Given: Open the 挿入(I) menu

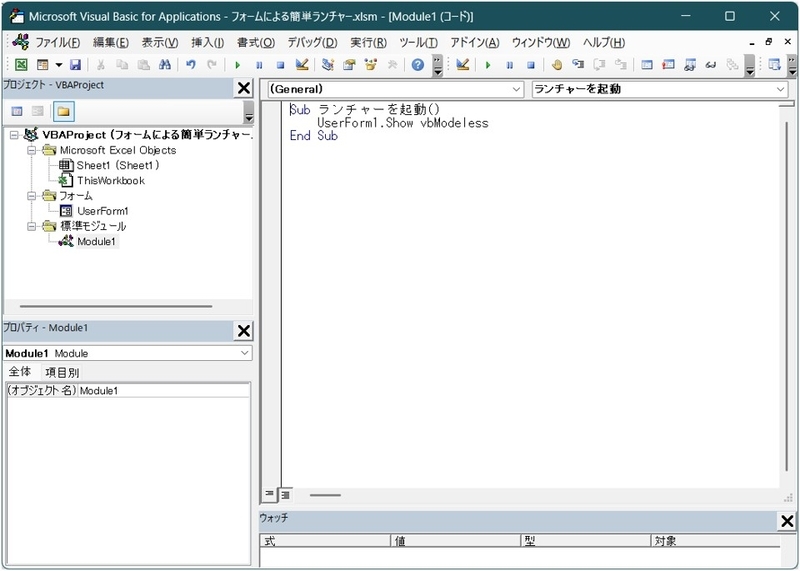Looking at the screenshot, I should coord(208,43).
